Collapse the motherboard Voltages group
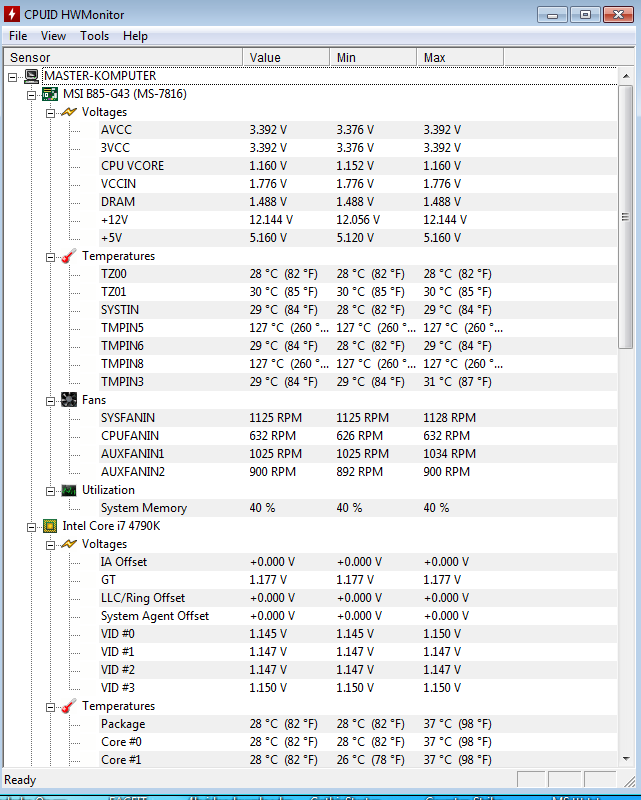The height and width of the screenshot is (800, 641). click(x=51, y=113)
